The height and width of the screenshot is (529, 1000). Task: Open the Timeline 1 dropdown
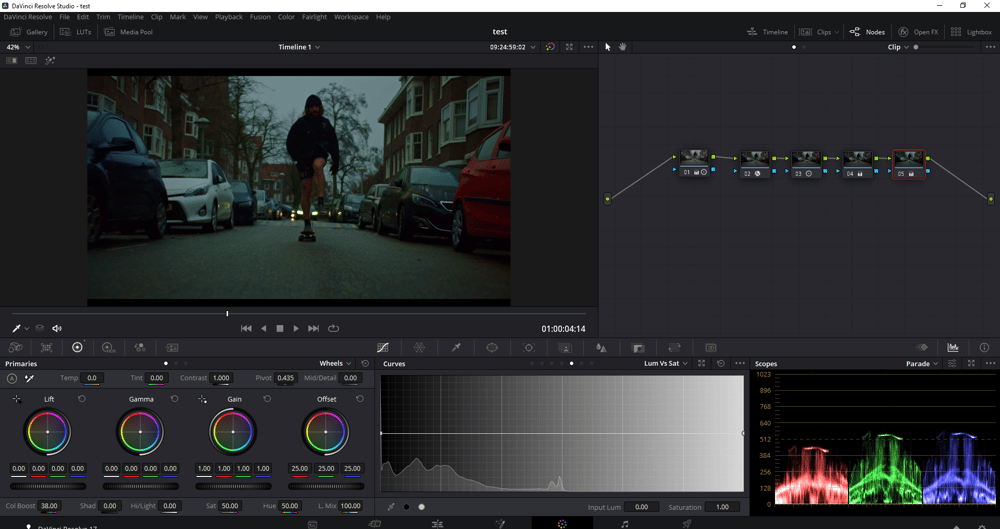tap(299, 47)
